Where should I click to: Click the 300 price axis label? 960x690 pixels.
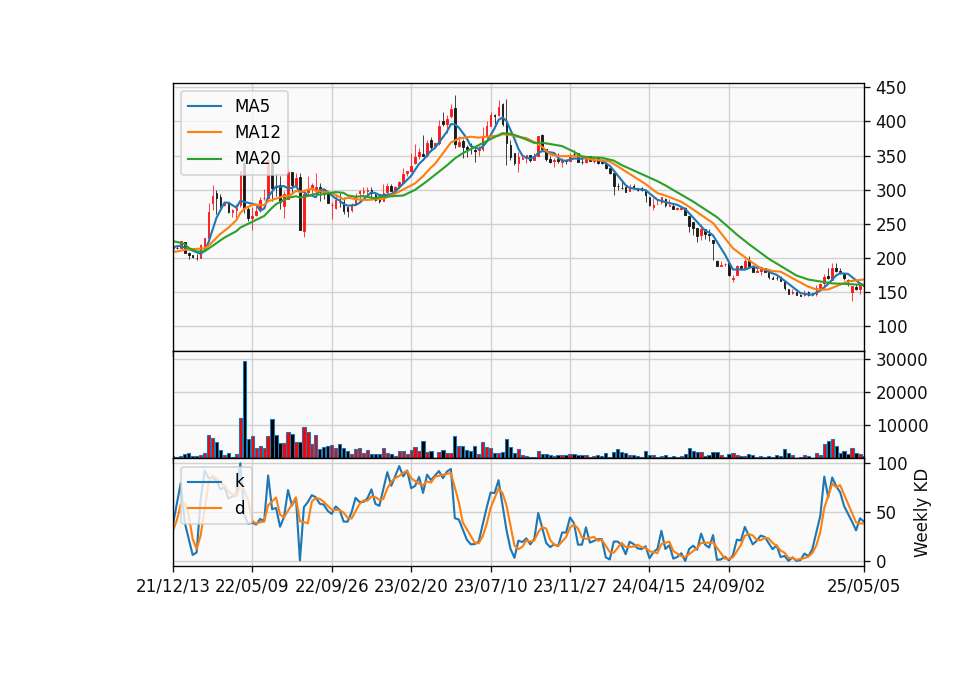pyautogui.click(x=891, y=190)
